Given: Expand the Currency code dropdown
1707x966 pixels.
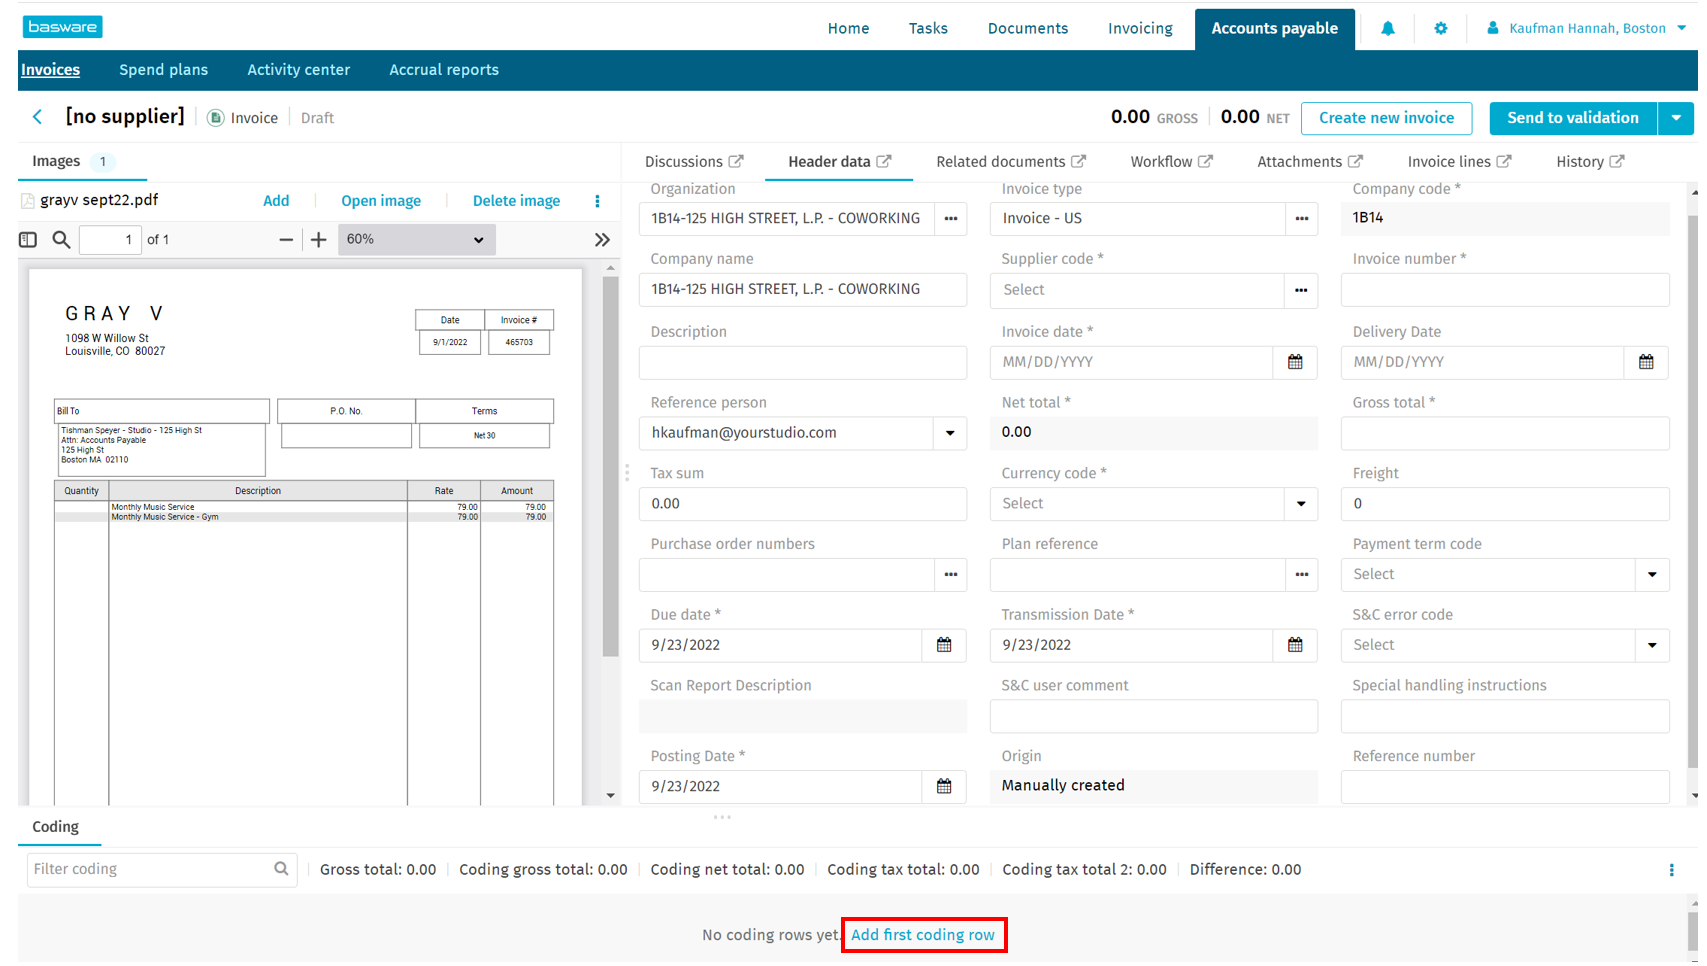Looking at the screenshot, I should click(1300, 504).
